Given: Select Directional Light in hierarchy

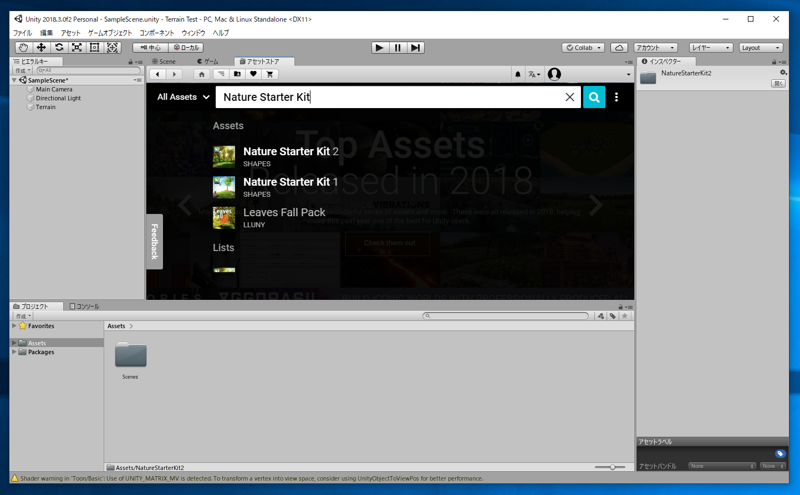Looking at the screenshot, I should [x=58, y=98].
